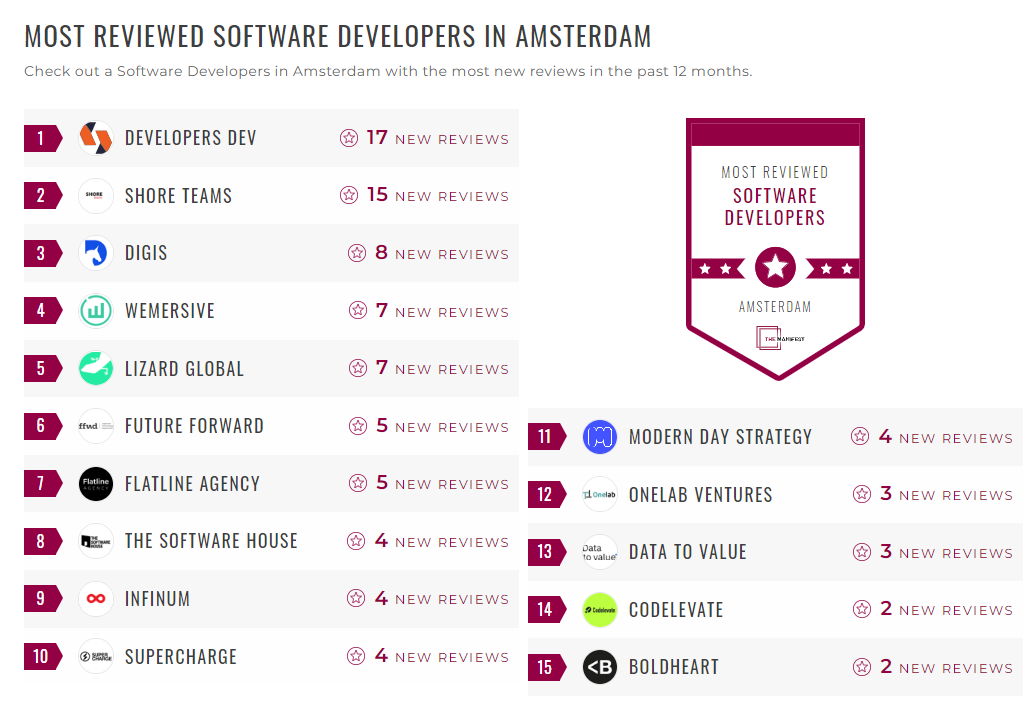Select the Infinum infinity logo

[94, 598]
